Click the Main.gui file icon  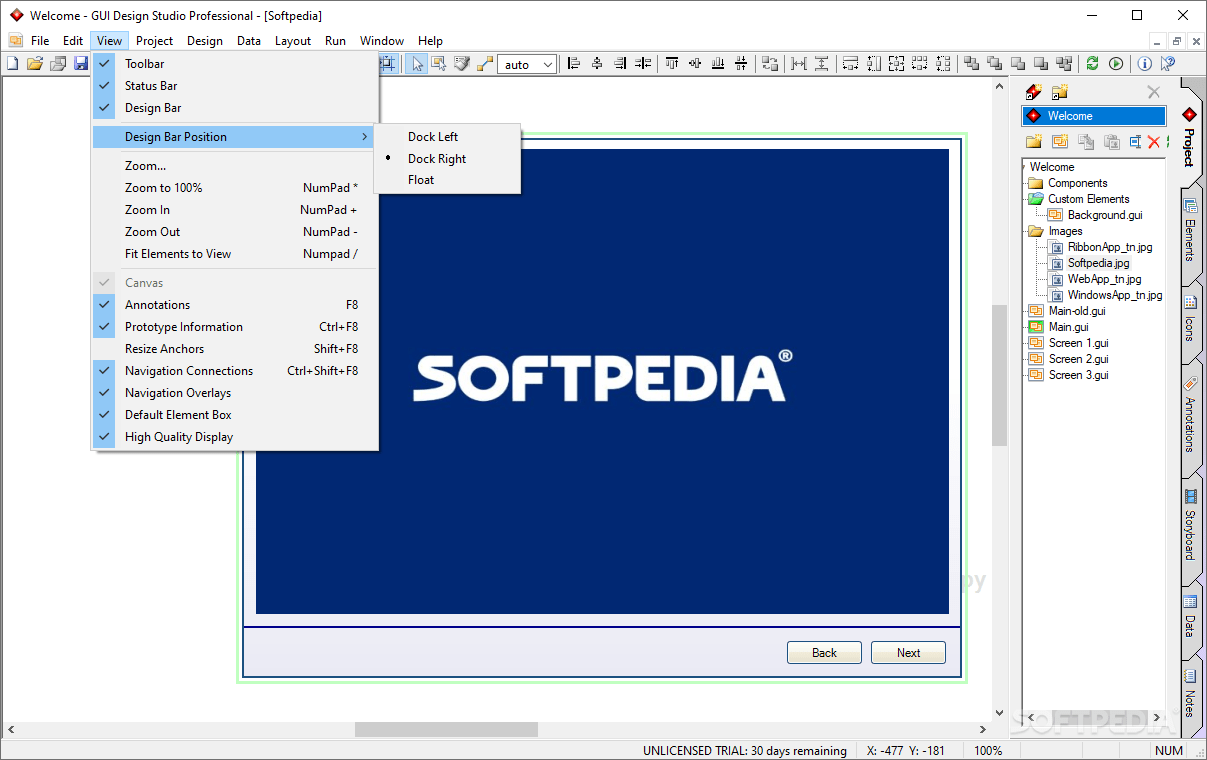1036,327
